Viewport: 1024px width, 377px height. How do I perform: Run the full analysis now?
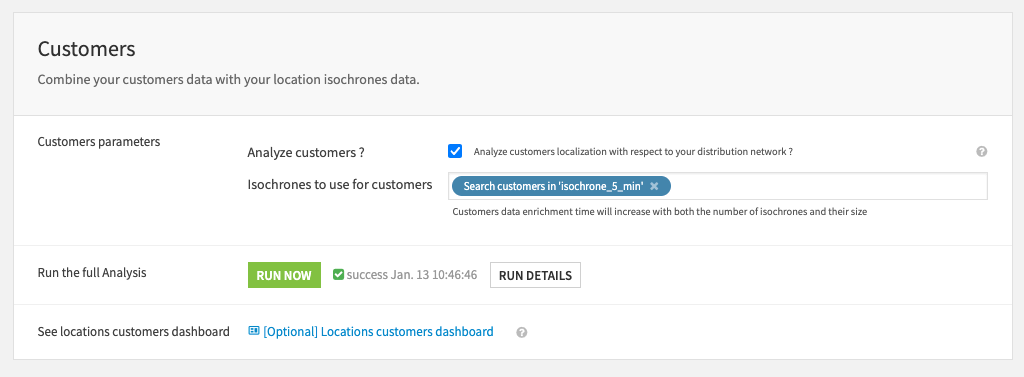[284, 275]
